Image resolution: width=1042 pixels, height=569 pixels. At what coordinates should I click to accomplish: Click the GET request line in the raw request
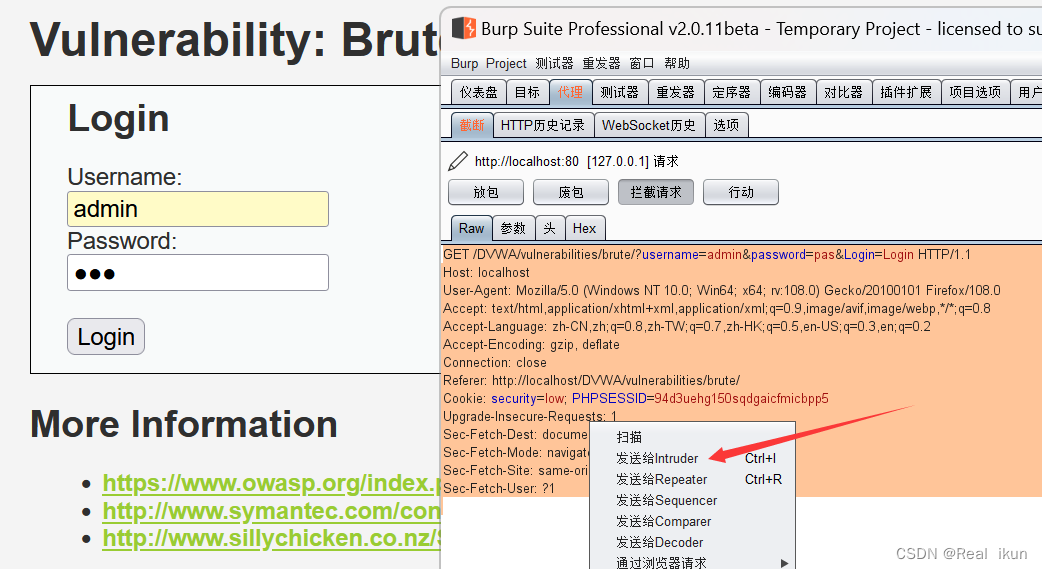(x=706, y=255)
